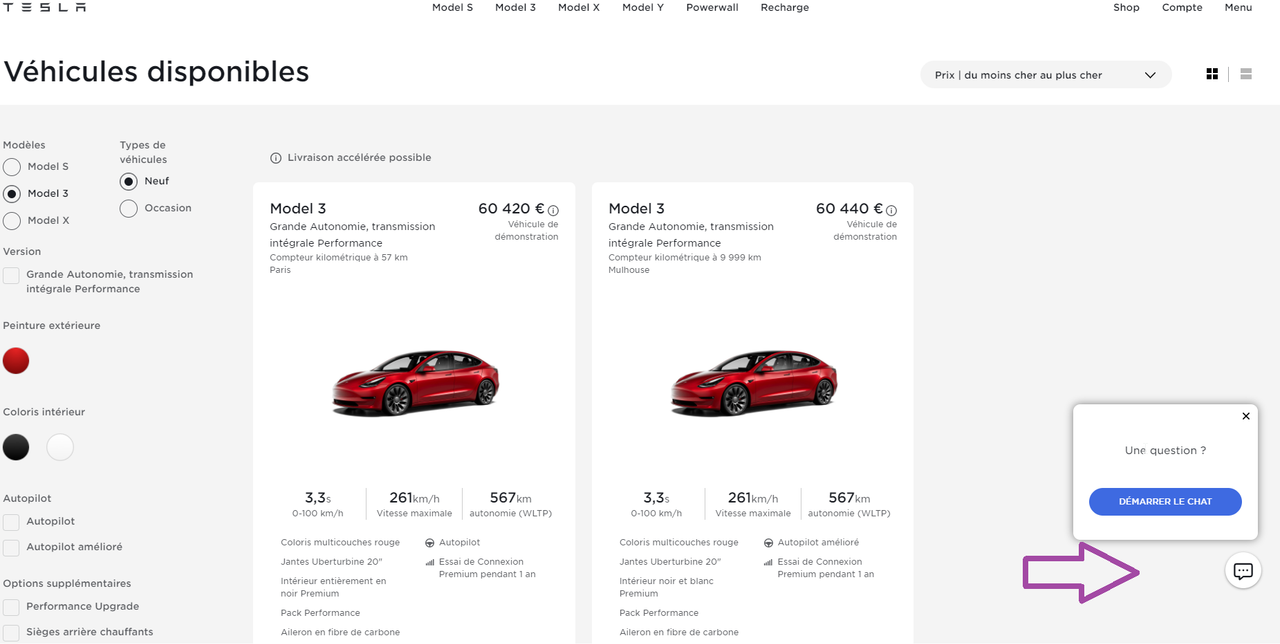The image size is (1280, 644).
Task: Click Autopilot amélioré icon in Mulhouse card
Action: (769, 543)
